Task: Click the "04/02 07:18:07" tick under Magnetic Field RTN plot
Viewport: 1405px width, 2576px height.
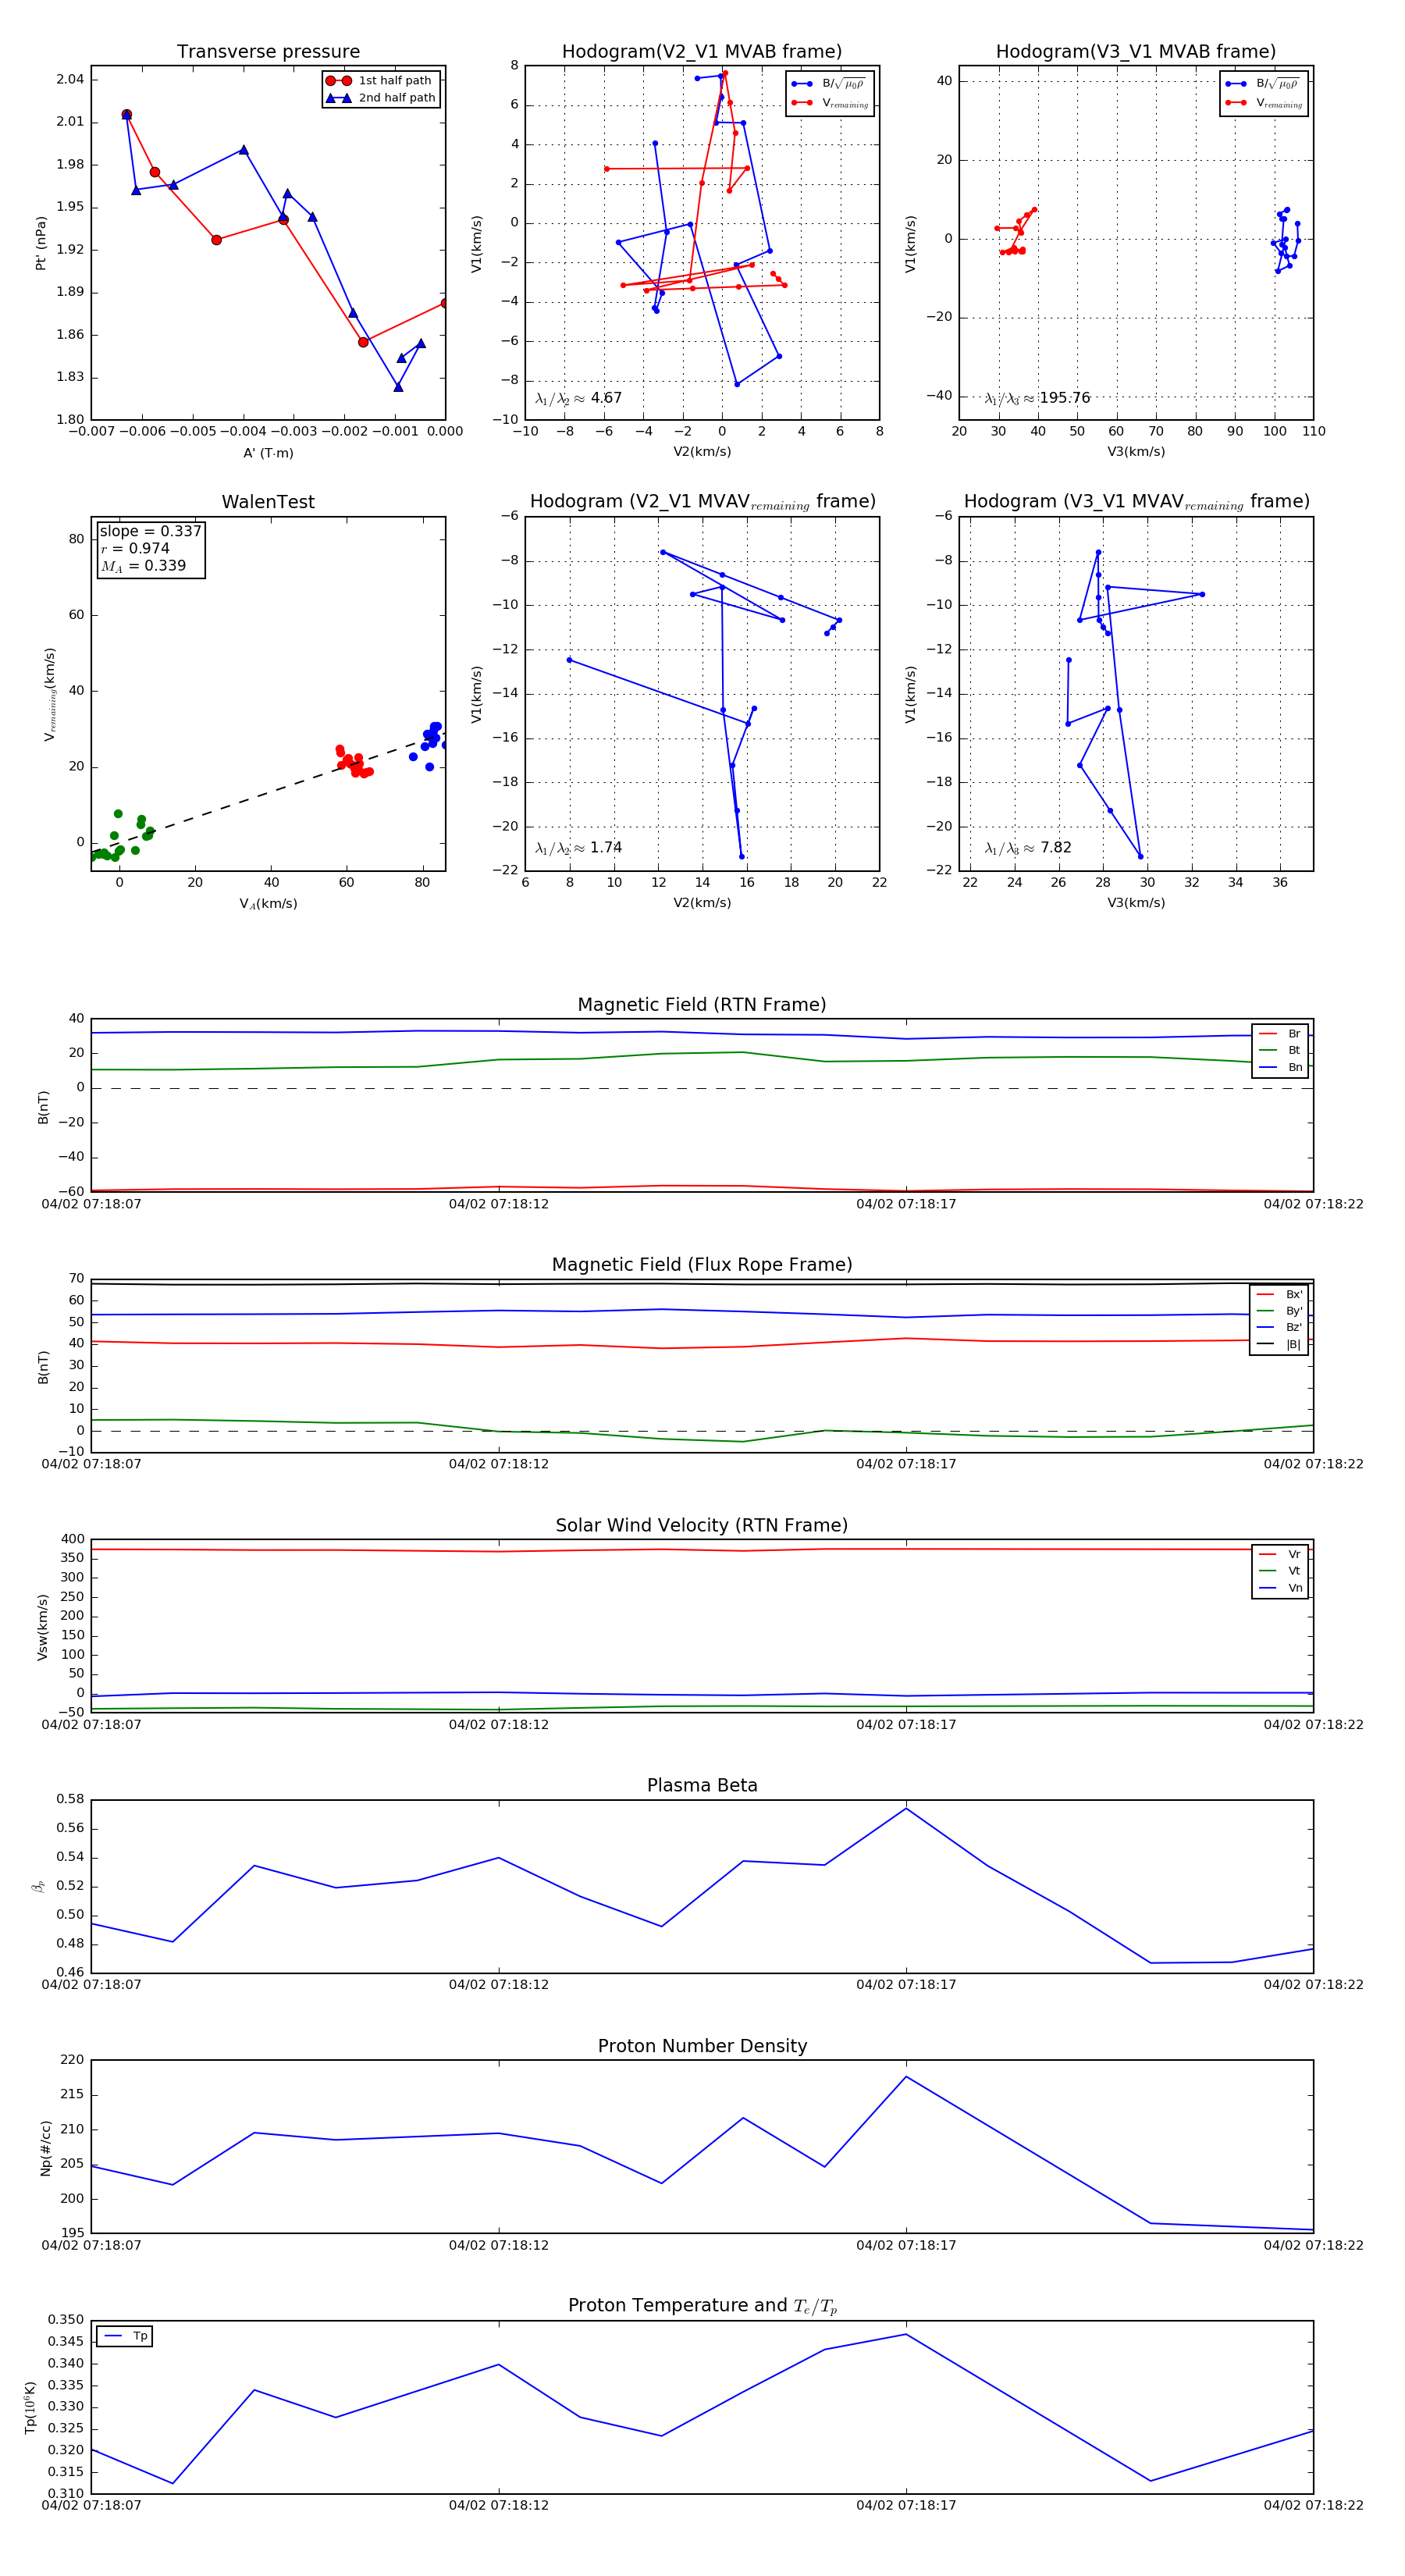Action: point(91,1205)
